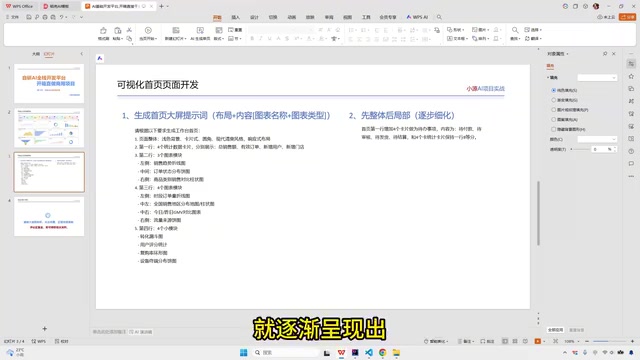Click the Cut scissors icon
Viewport: 640px width, 360px height.
pyautogui.click(x=129, y=30)
